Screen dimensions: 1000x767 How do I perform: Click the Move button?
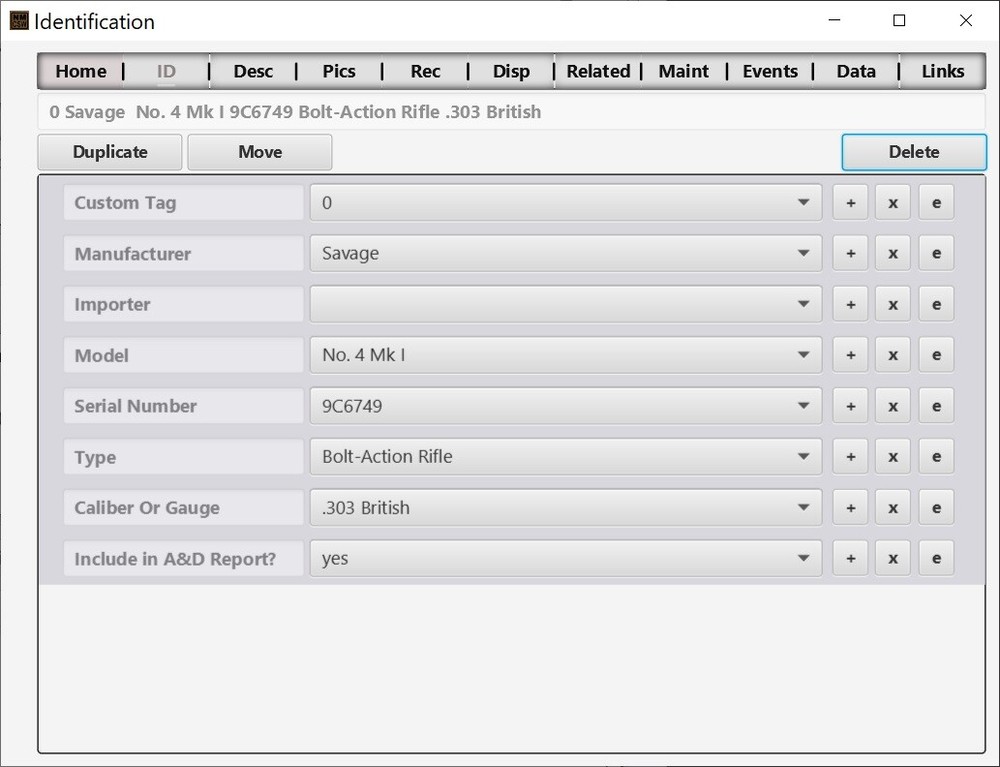click(259, 151)
